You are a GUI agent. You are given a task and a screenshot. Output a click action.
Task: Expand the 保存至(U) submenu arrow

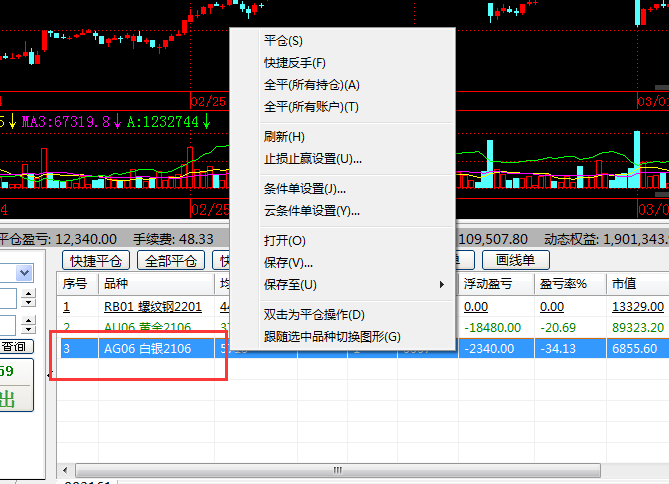point(442,285)
